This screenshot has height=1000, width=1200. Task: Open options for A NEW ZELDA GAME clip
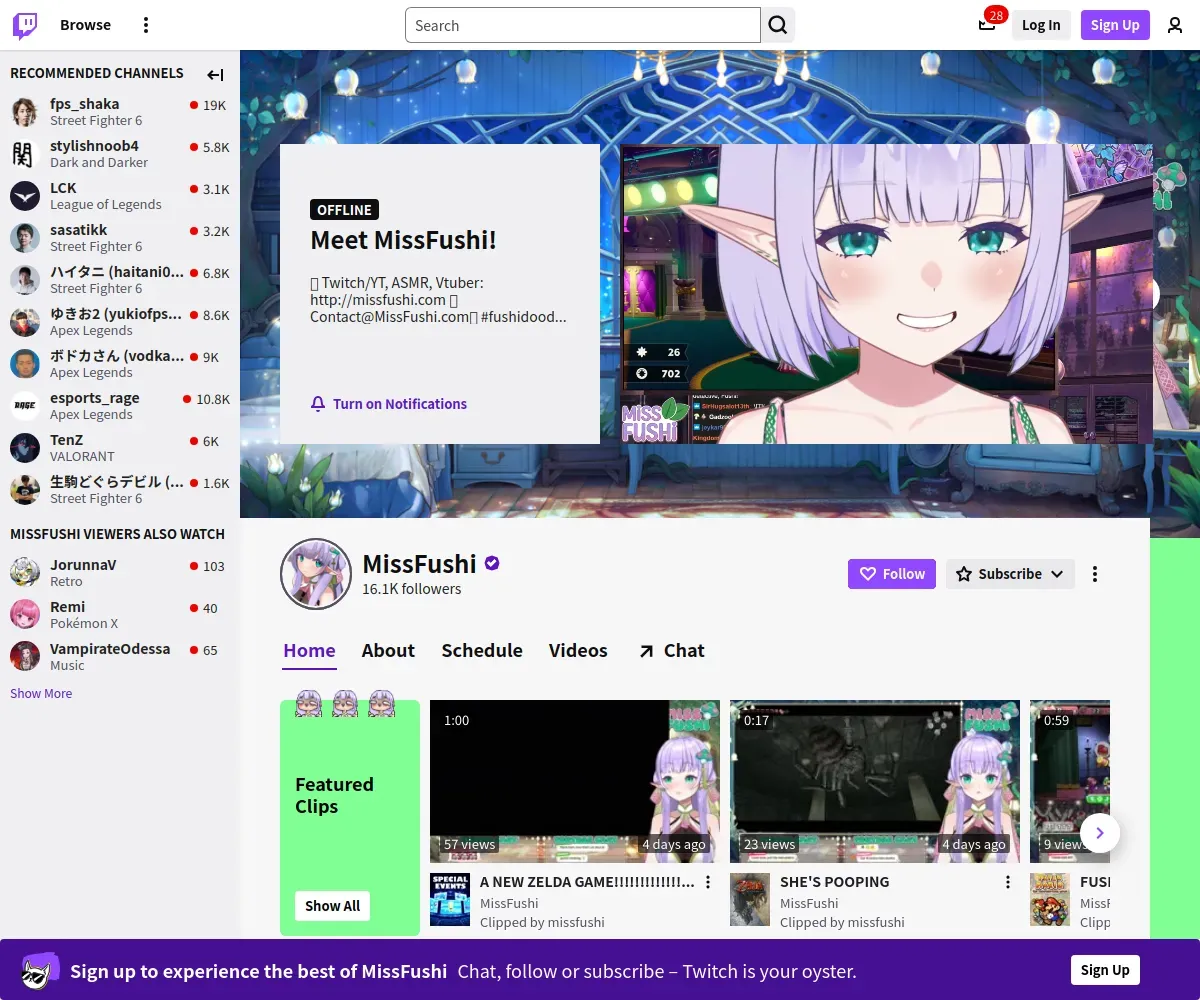(x=708, y=882)
